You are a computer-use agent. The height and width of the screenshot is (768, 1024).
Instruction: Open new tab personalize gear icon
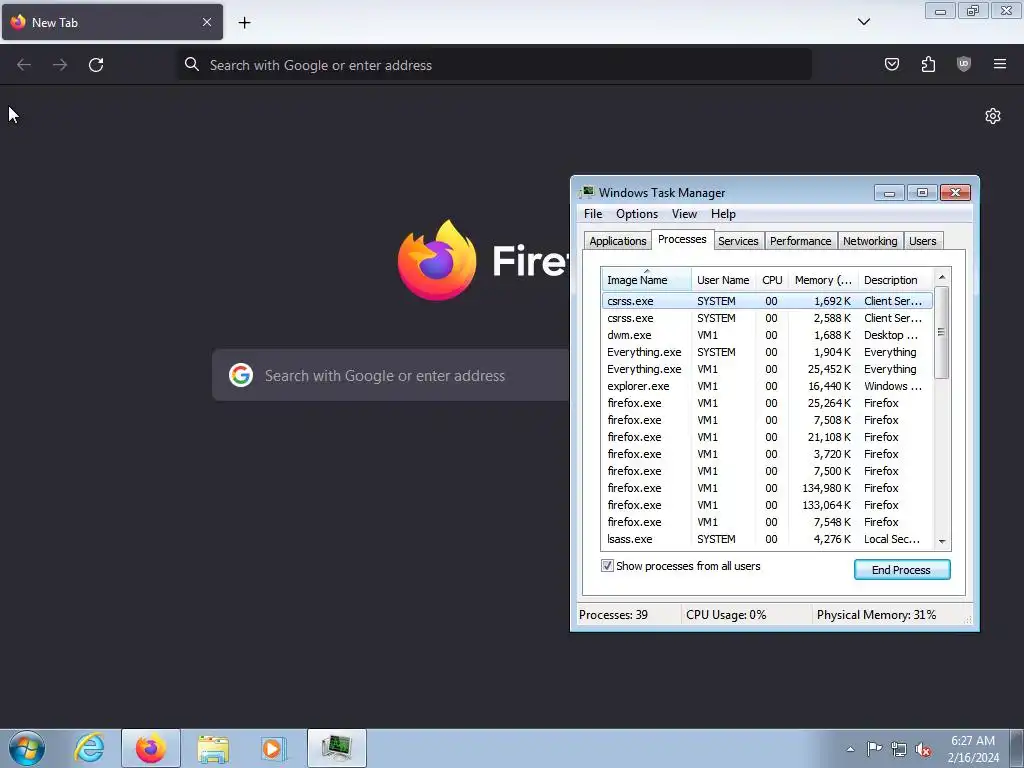pos(993,116)
